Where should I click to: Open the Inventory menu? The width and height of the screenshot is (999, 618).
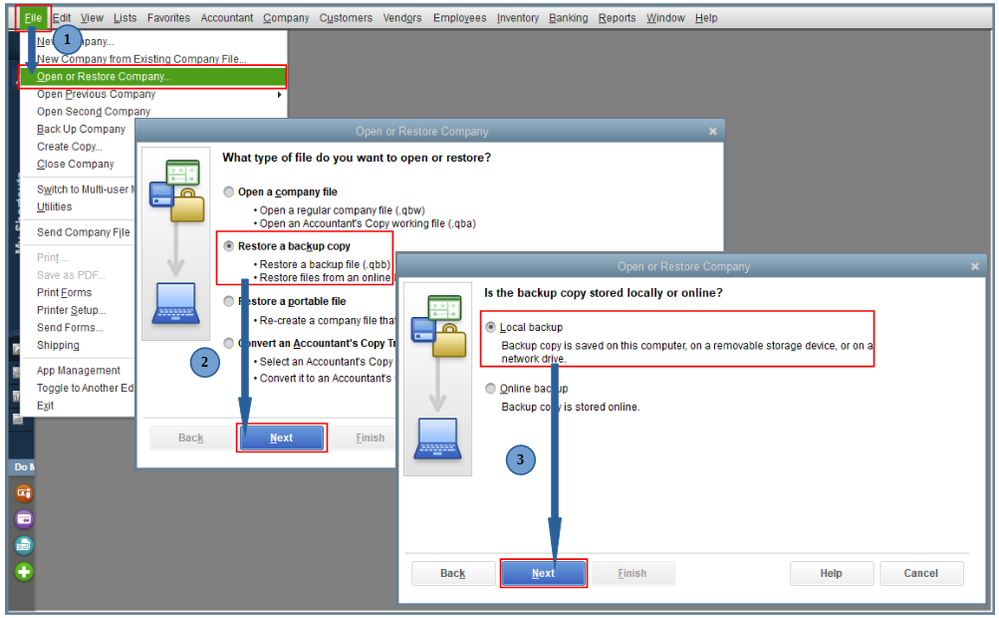point(517,18)
